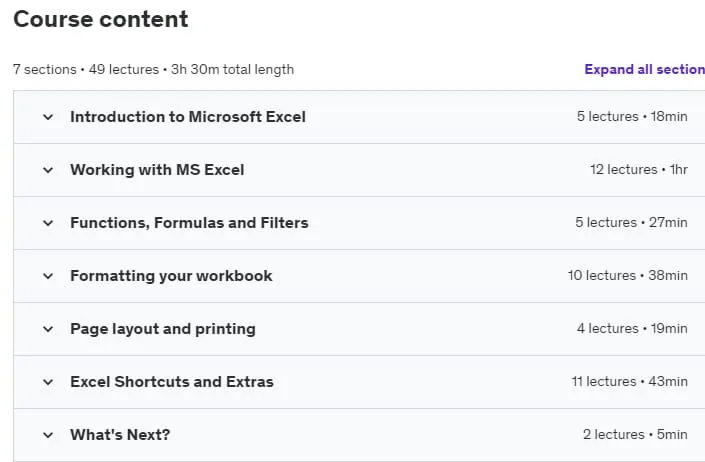
Task: Select the Introduction to Microsoft Excel title
Action: coord(188,117)
